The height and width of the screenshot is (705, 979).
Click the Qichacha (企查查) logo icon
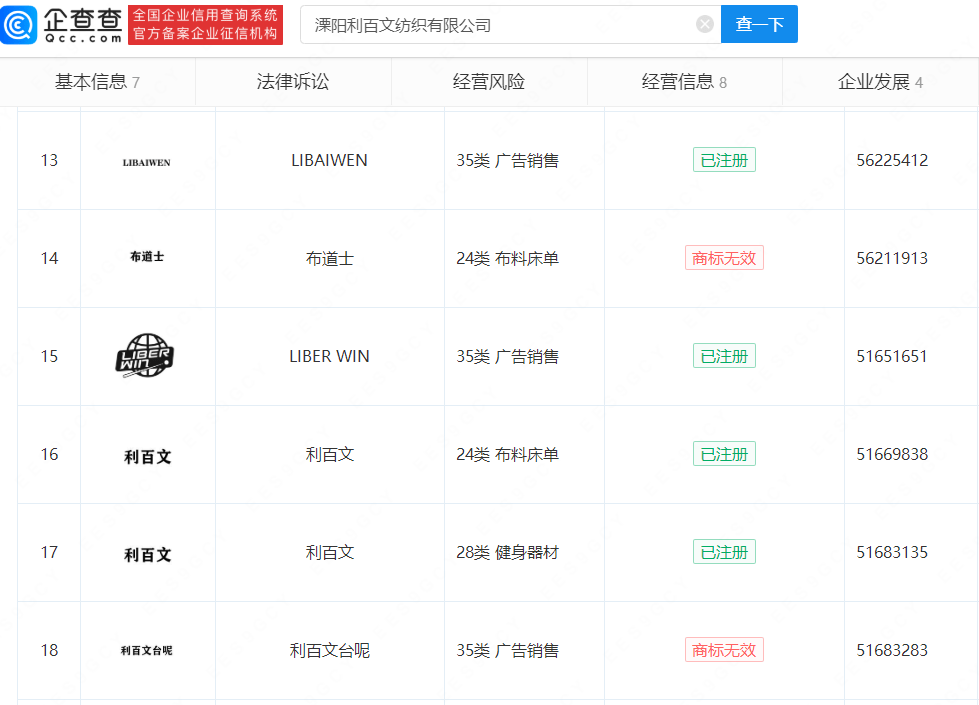click(x=20, y=22)
